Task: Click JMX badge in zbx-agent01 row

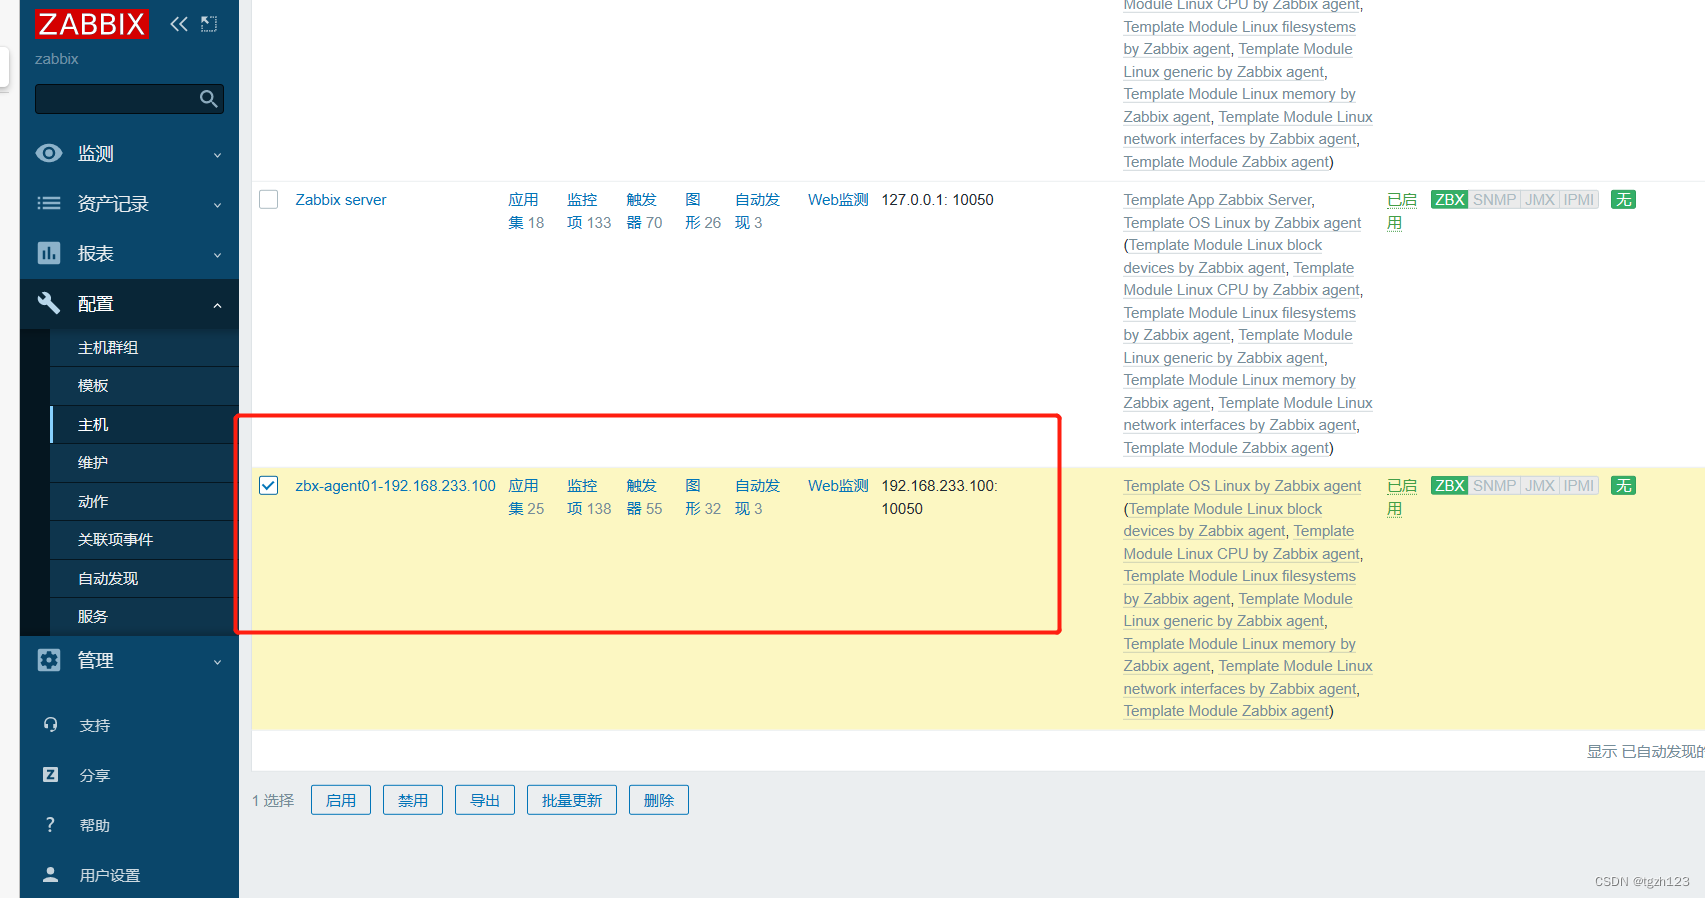Action: click(1540, 486)
